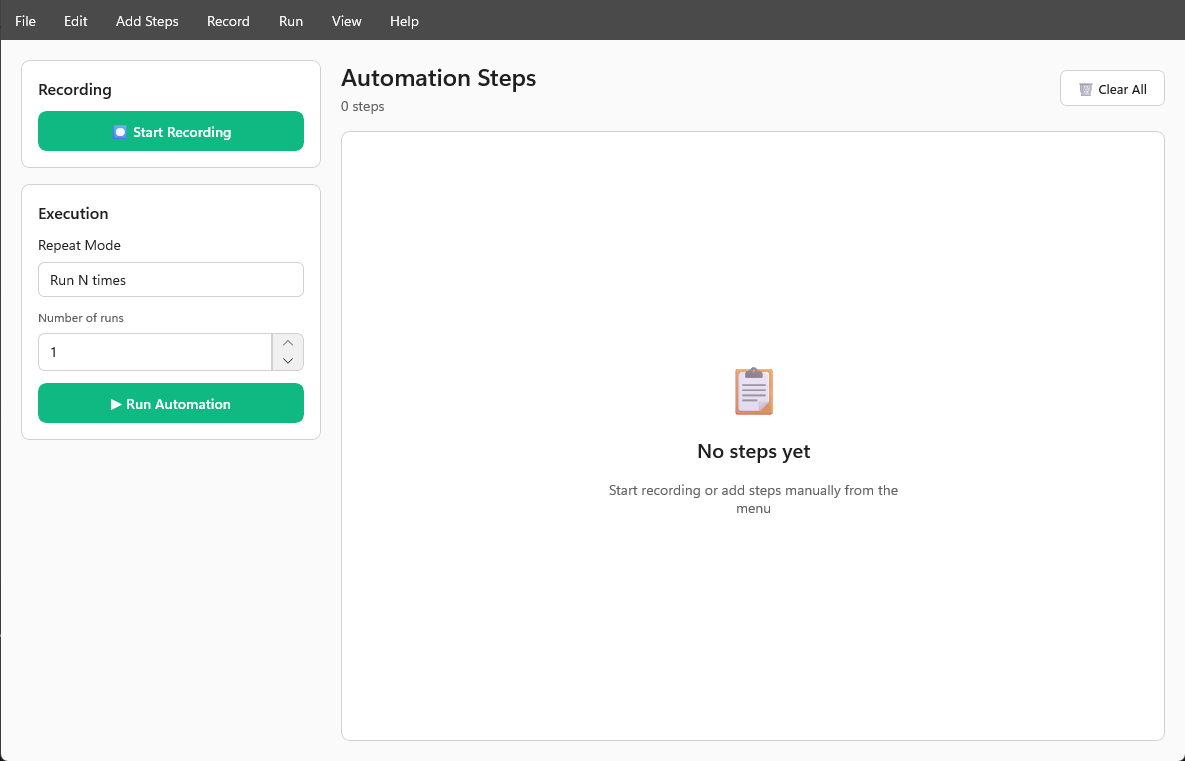Click the trash bin icon beside Clear All
The height and width of the screenshot is (761, 1185).
tap(1085, 89)
